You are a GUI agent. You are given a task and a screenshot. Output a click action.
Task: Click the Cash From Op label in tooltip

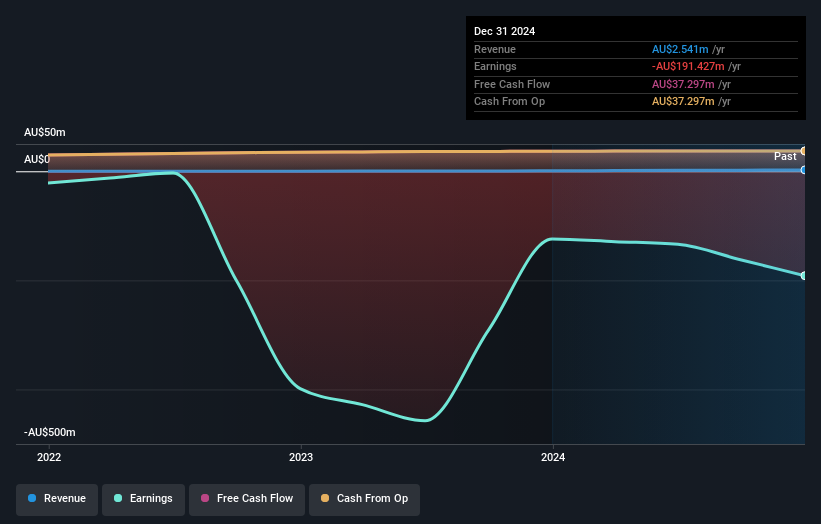509,102
